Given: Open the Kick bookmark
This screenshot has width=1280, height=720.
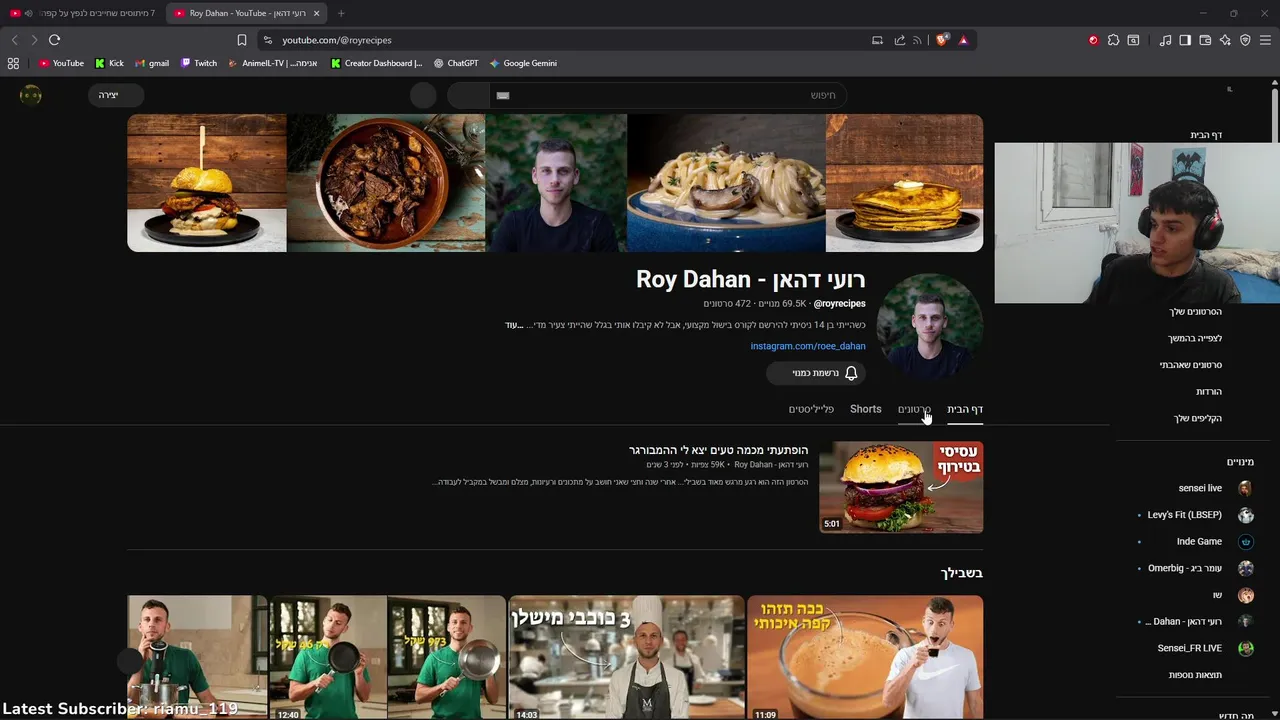Looking at the screenshot, I should (x=110, y=63).
